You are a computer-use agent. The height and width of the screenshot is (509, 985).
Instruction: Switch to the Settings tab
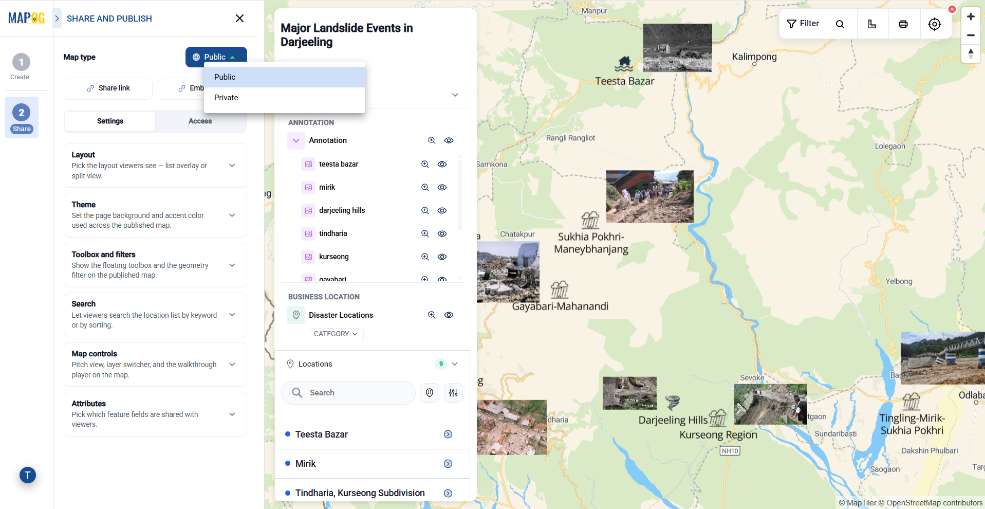[x=110, y=121]
